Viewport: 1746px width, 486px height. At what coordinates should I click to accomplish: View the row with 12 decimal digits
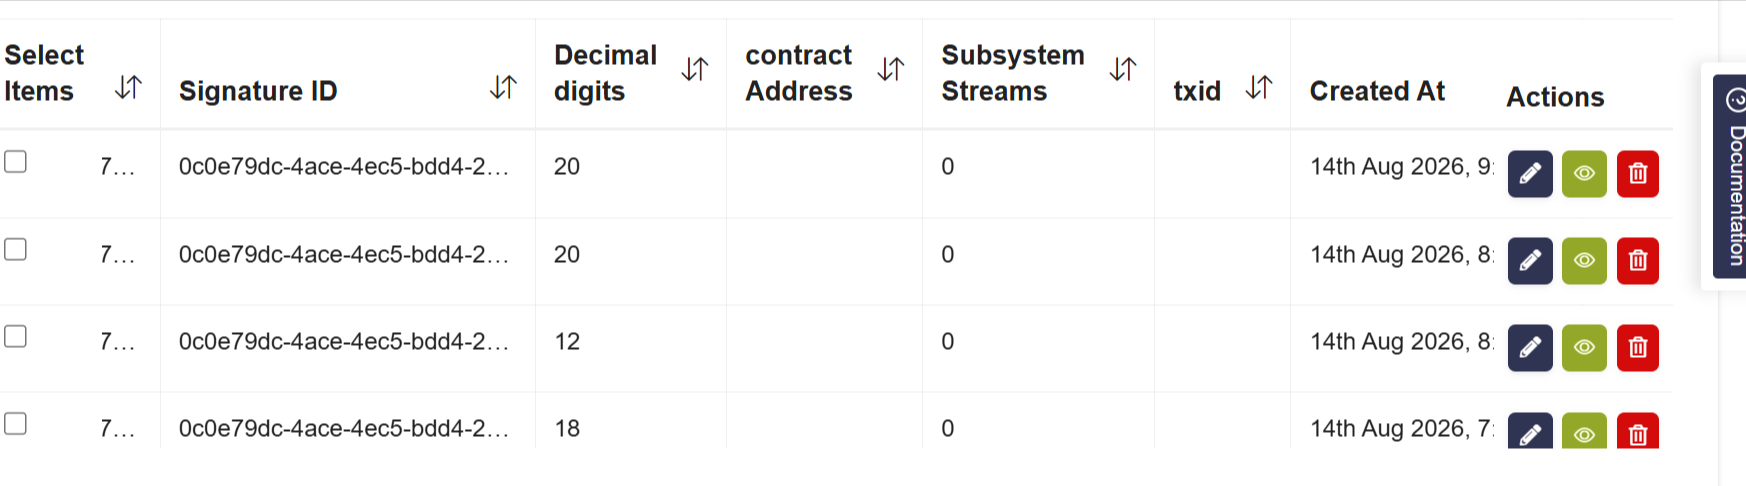1584,348
